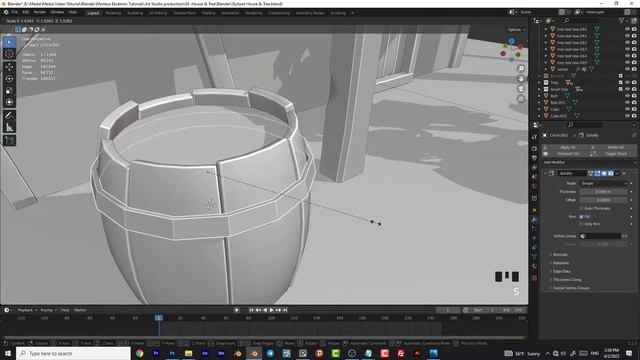Viewport: 640px width, 360px height.
Task: Hide Tree collection via eye icon
Action: click(627, 82)
